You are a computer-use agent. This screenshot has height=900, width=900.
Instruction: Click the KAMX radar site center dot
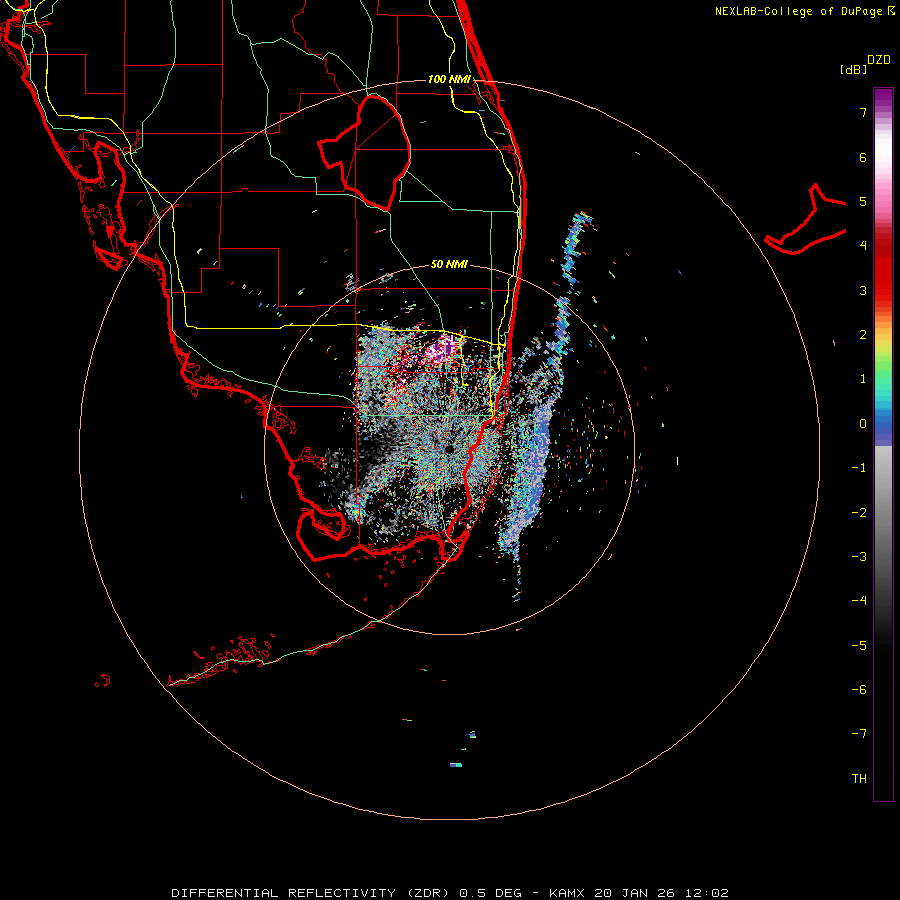click(x=449, y=449)
